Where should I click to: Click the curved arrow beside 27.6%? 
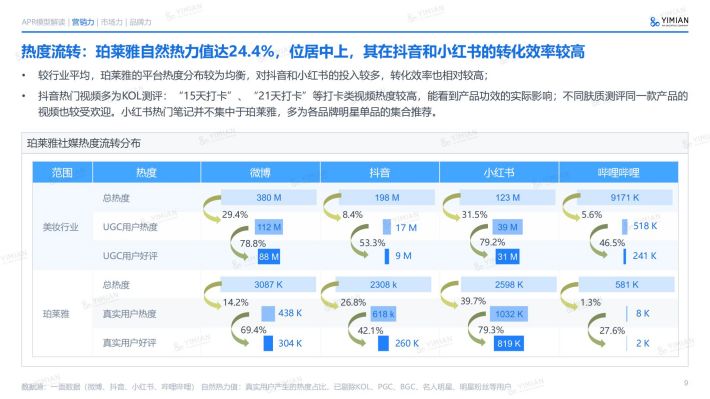(597, 331)
